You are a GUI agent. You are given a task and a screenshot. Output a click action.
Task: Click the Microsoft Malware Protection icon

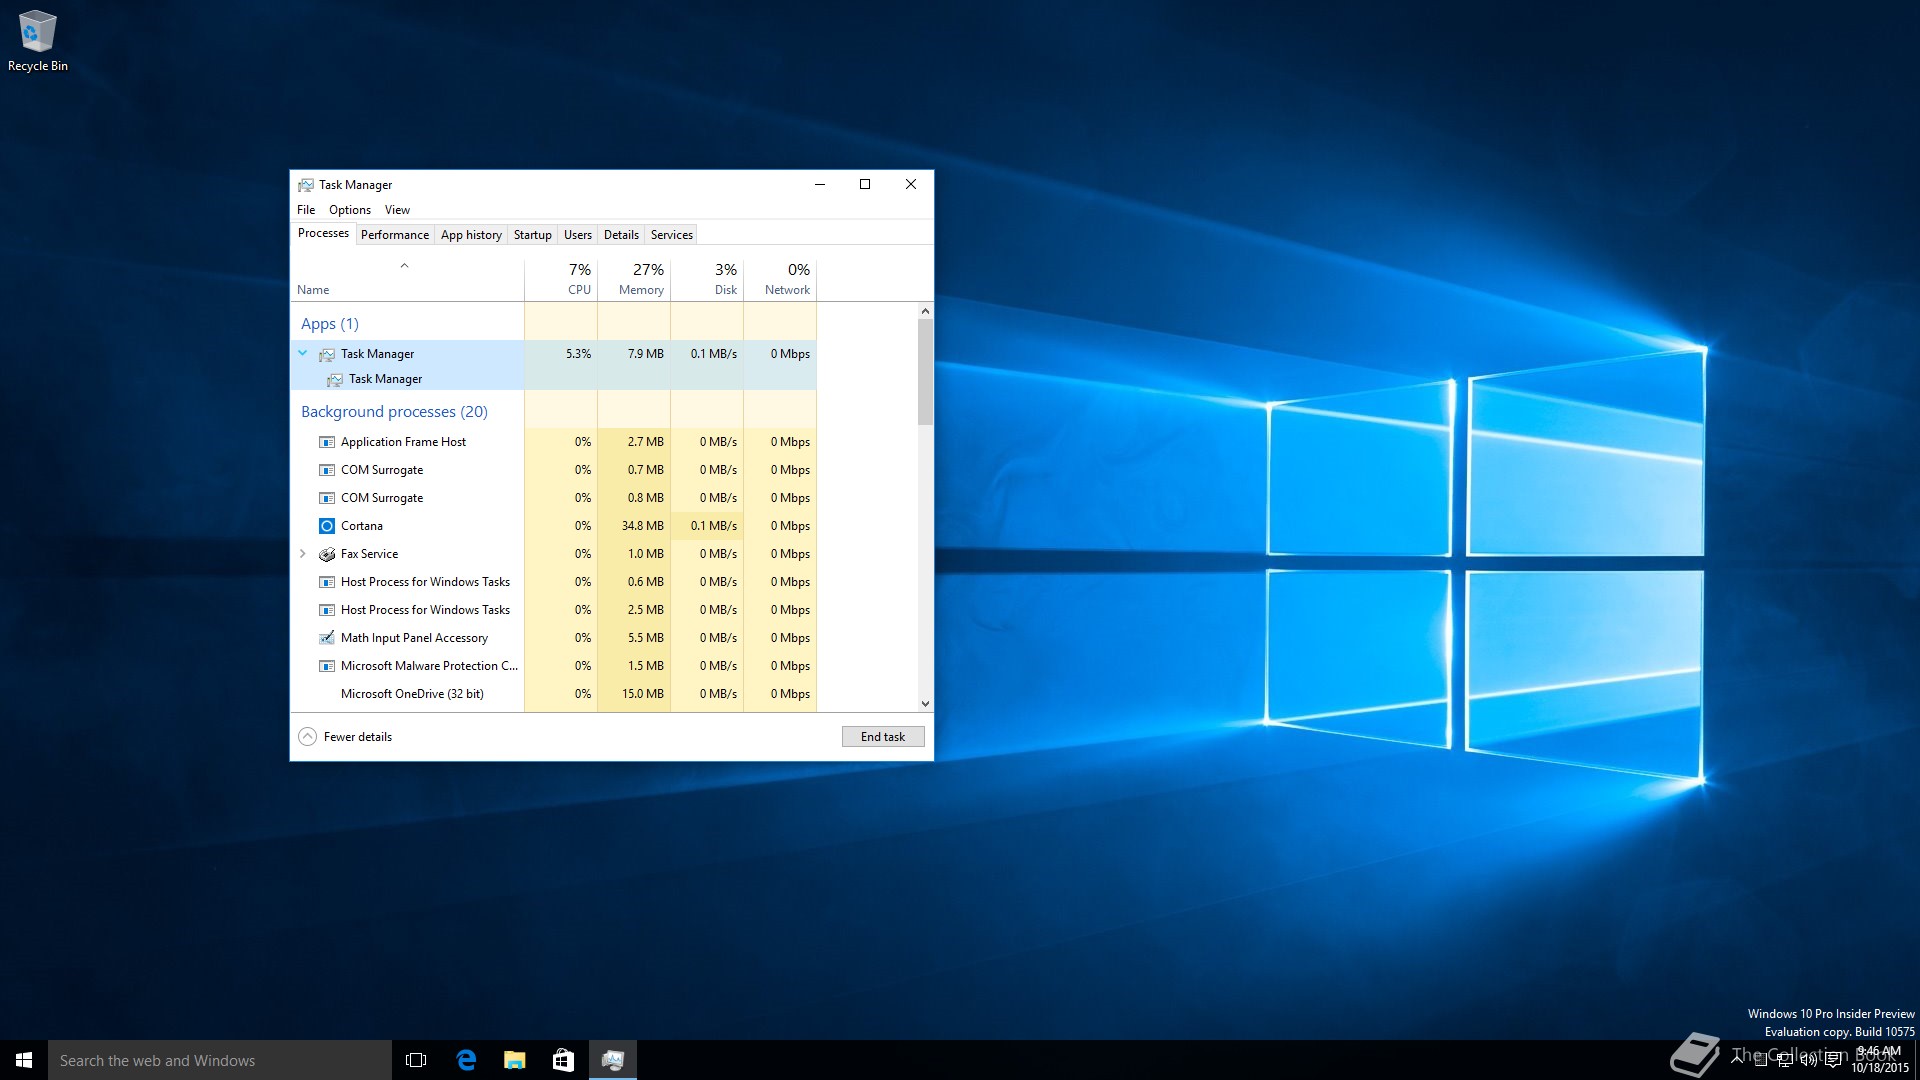pyautogui.click(x=327, y=666)
